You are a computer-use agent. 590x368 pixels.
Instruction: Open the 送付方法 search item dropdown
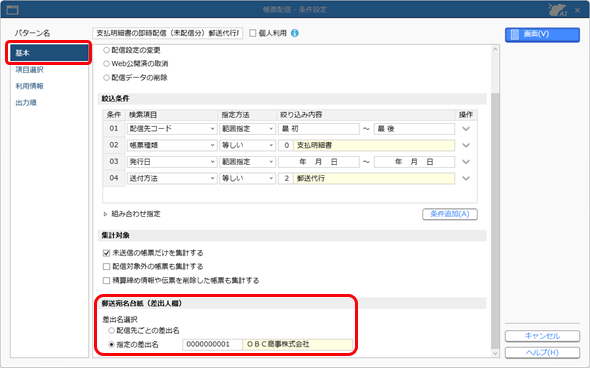tap(172, 178)
